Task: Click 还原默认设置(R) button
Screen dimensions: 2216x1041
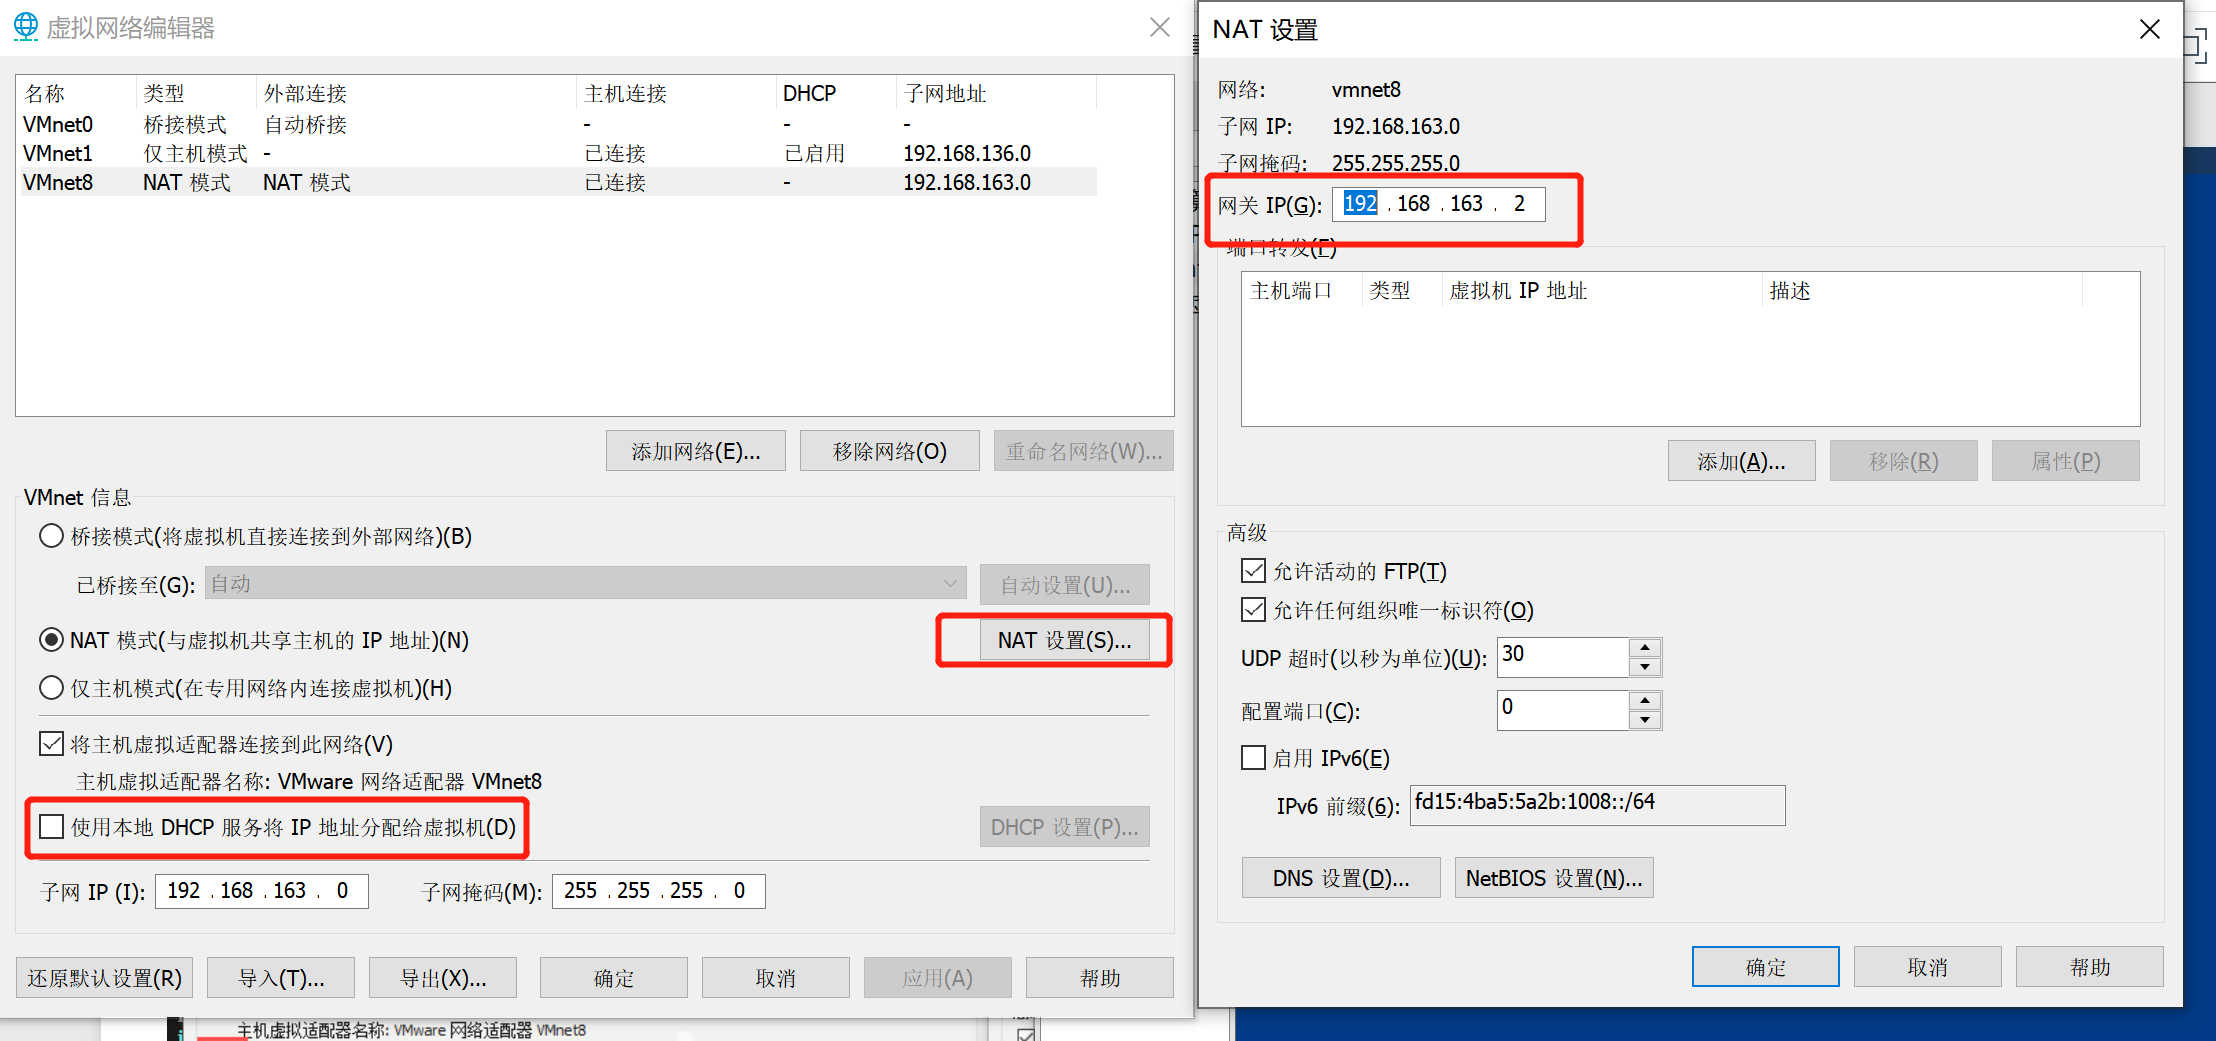Action: 105,978
